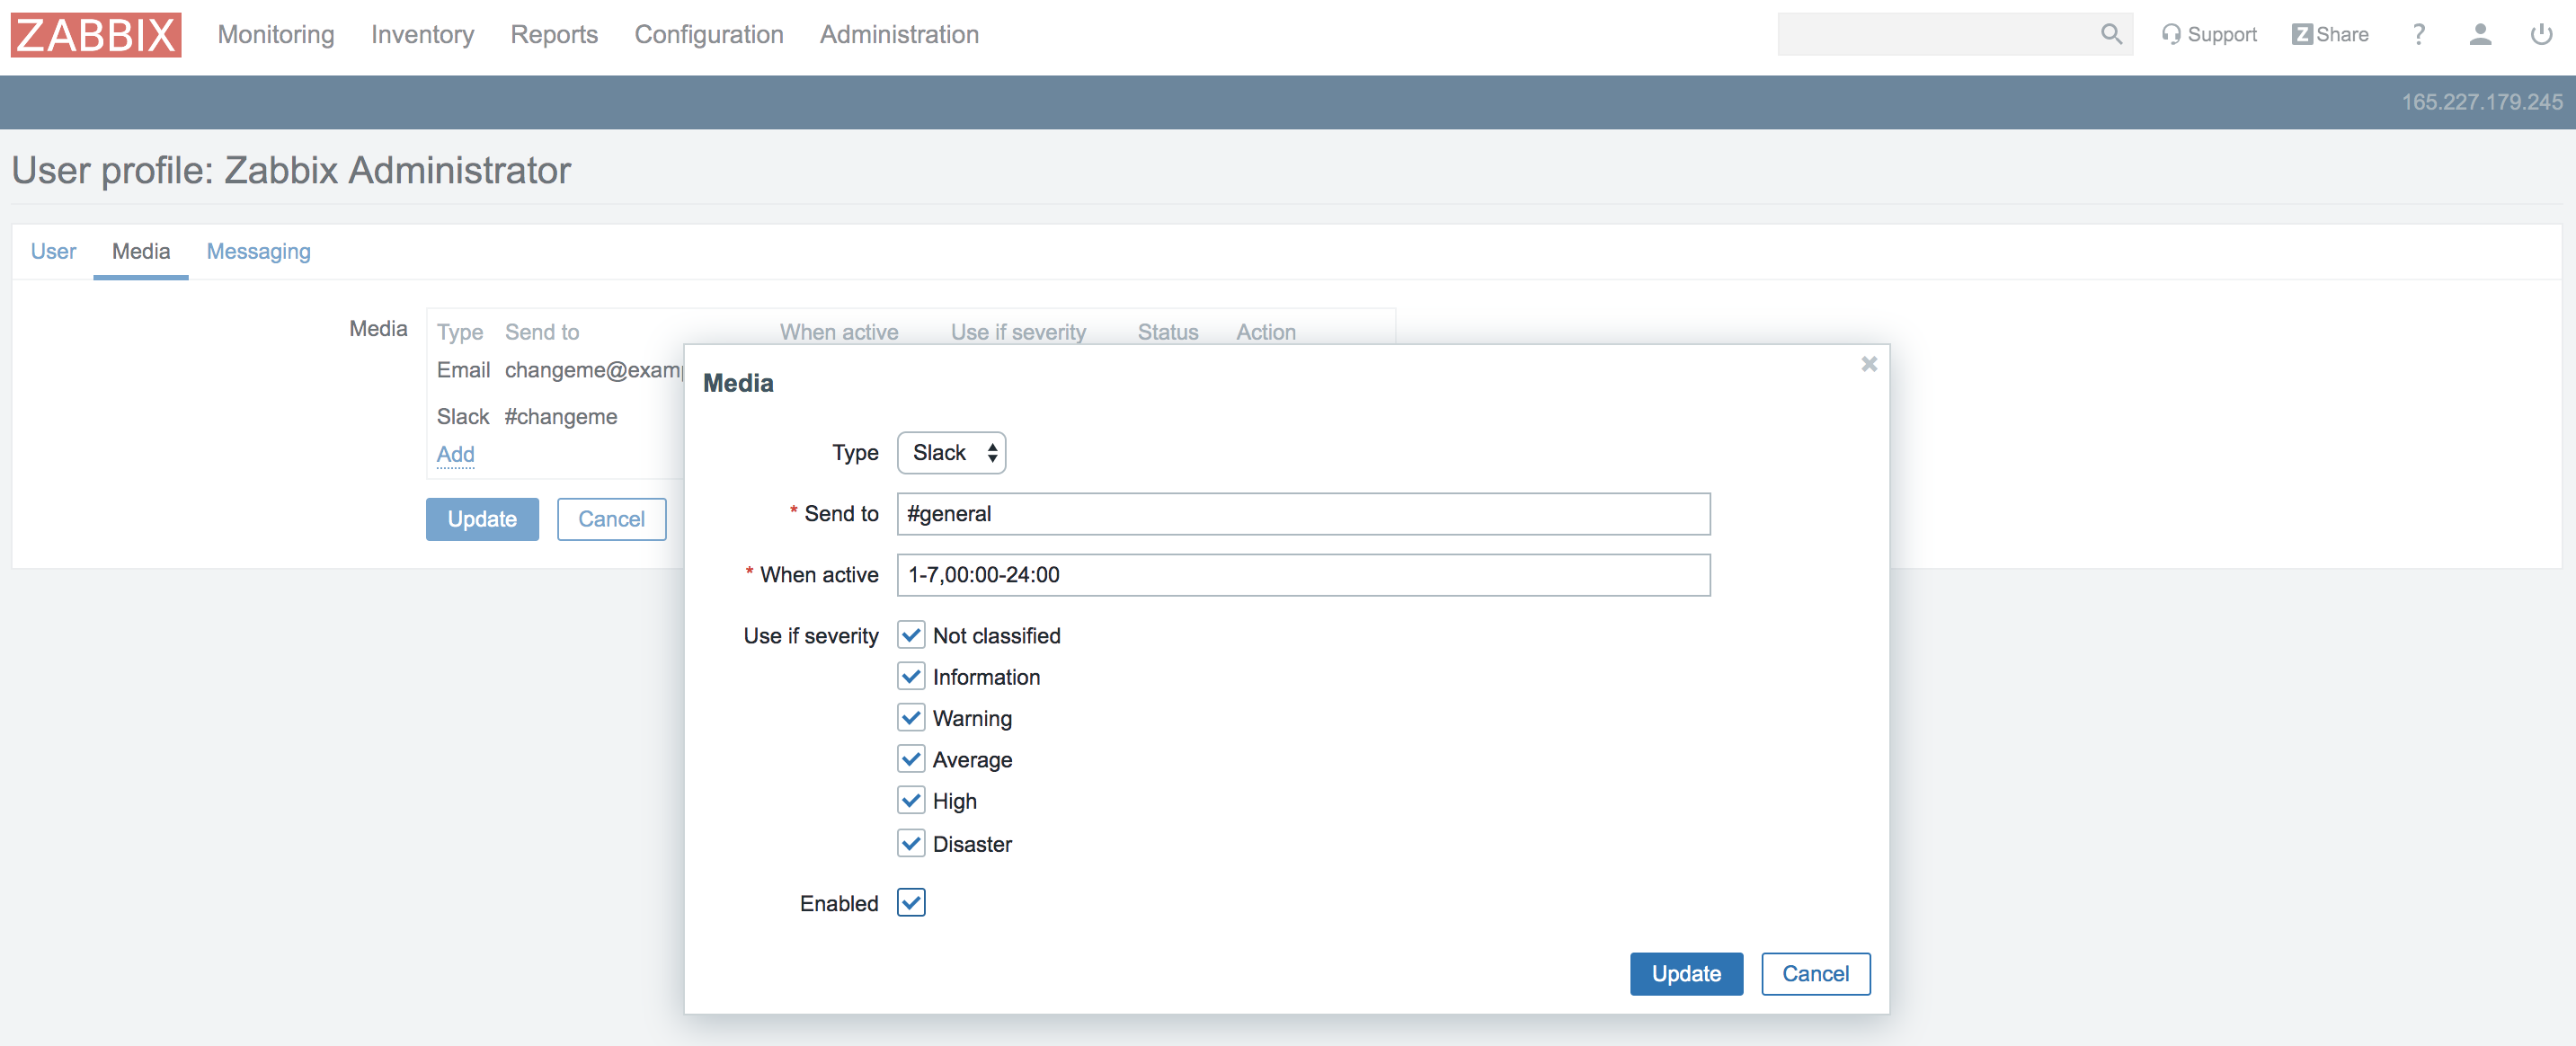Open the user profile icon
2576x1046 pixels.
point(2480,35)
